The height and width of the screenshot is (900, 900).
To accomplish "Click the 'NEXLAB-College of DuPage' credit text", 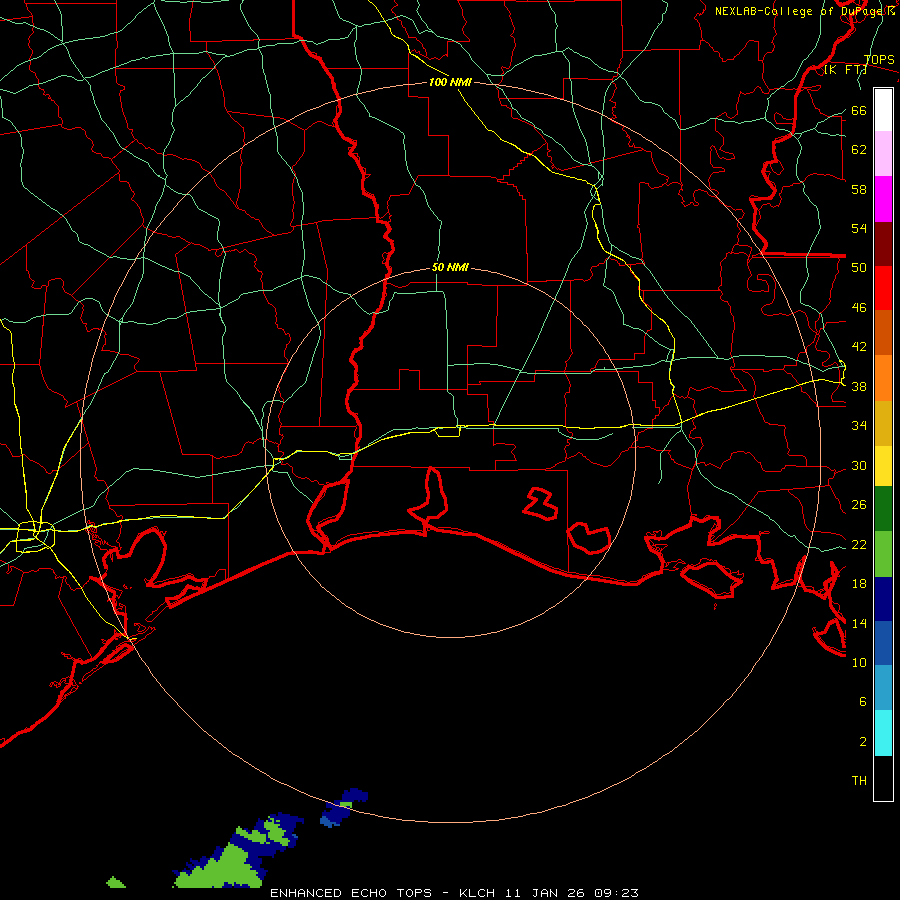I will coord(798,11).
